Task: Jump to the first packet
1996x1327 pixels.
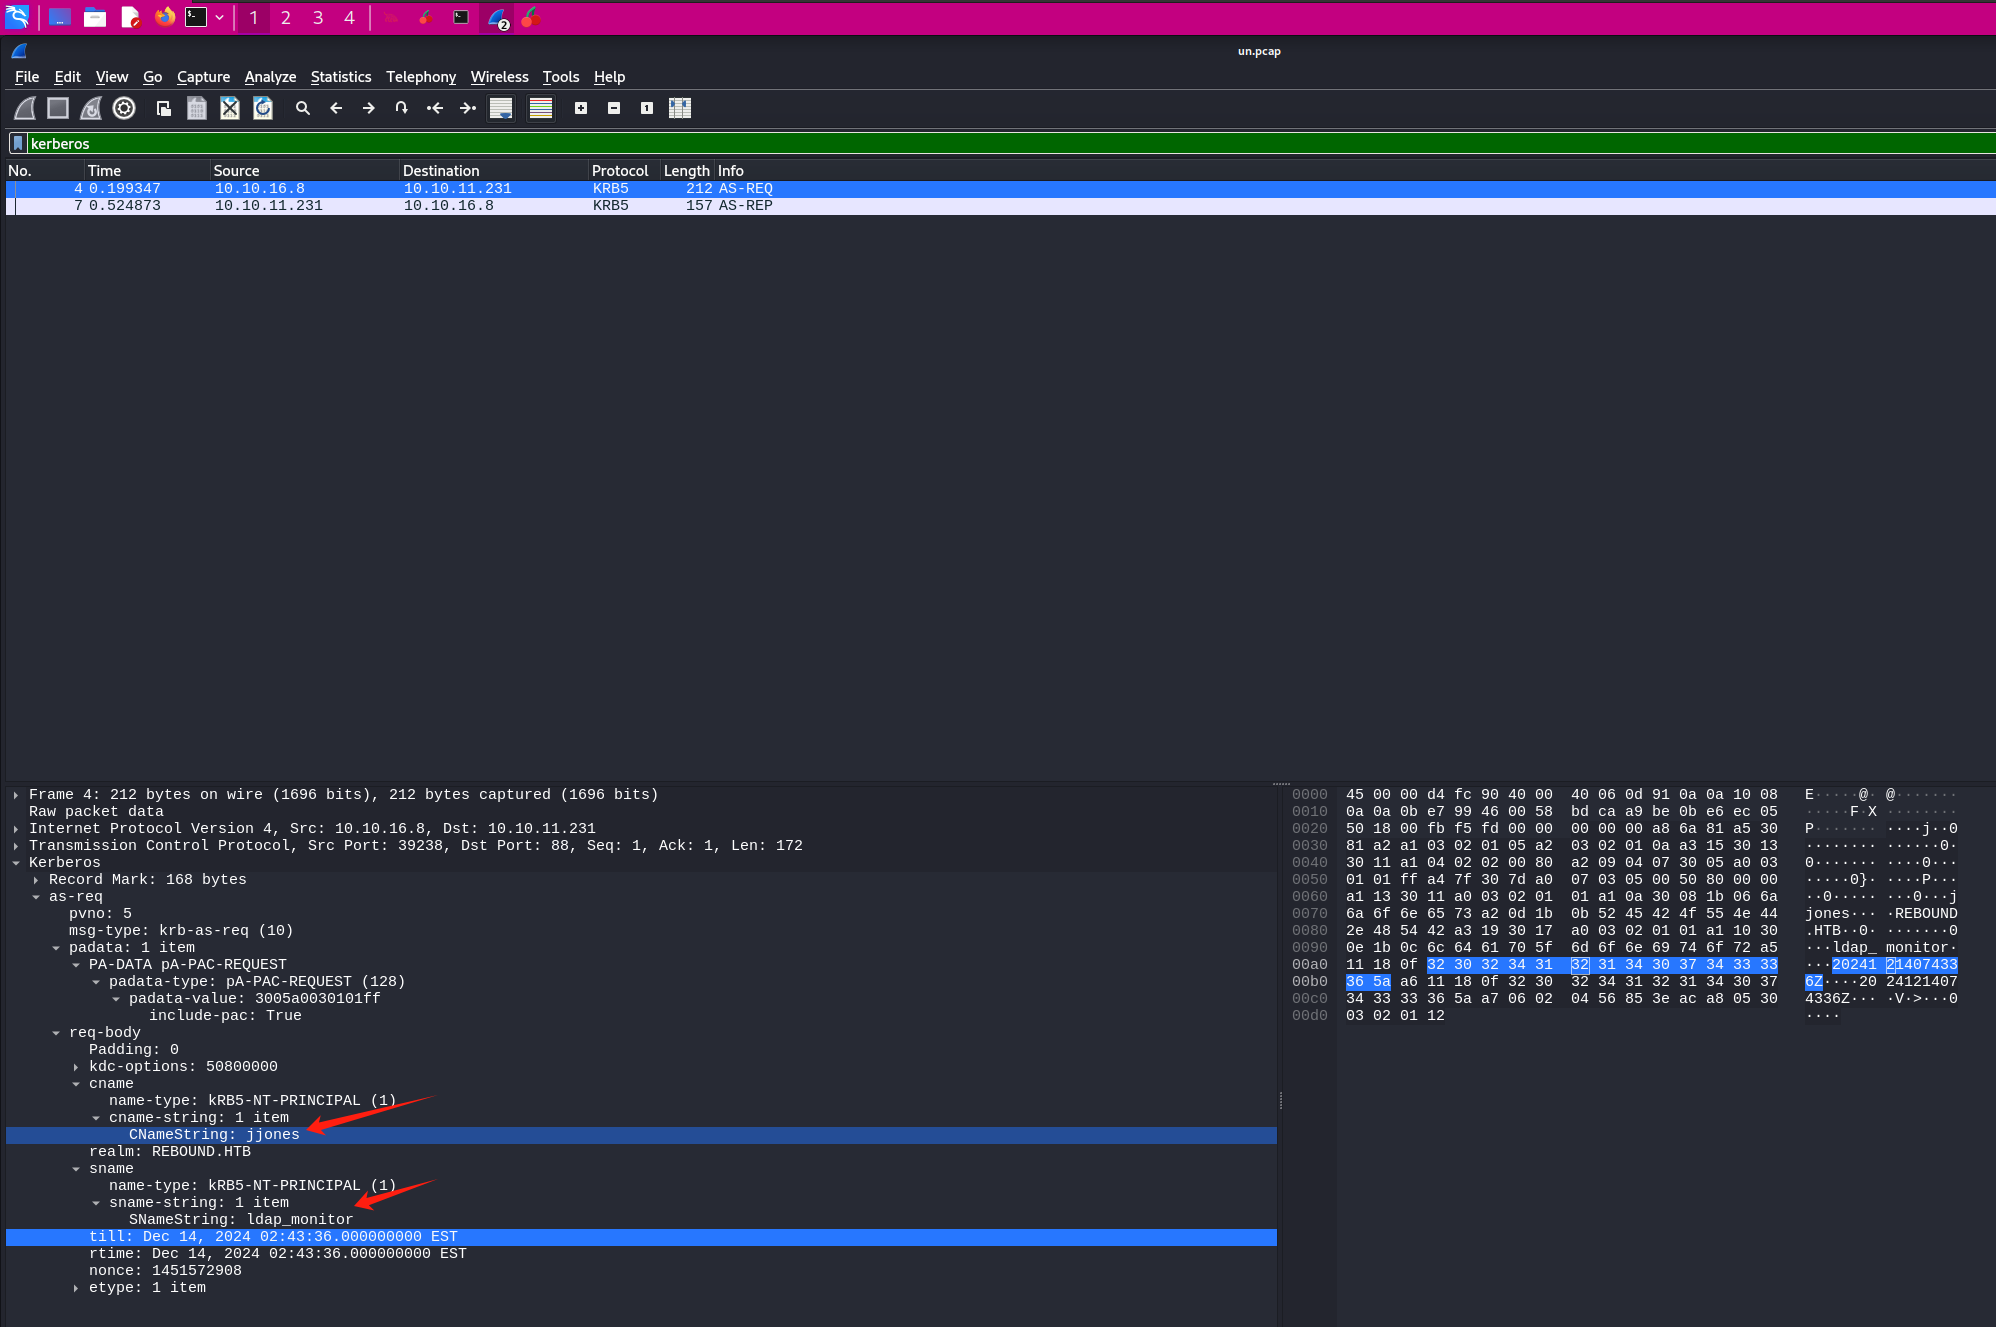Action: pyautogui.click(x=435, y=108)
